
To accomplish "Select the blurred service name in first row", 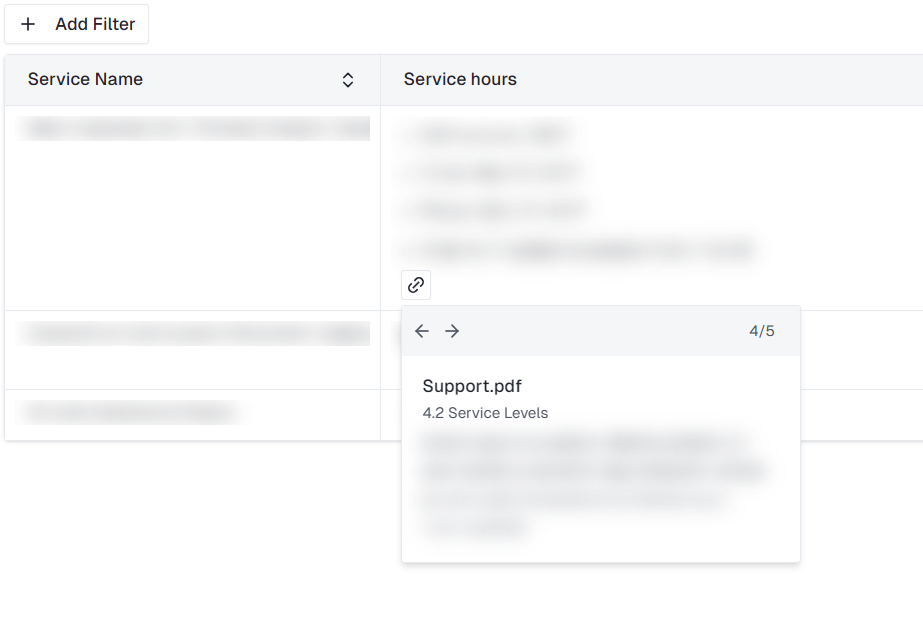I will point(195,128).
